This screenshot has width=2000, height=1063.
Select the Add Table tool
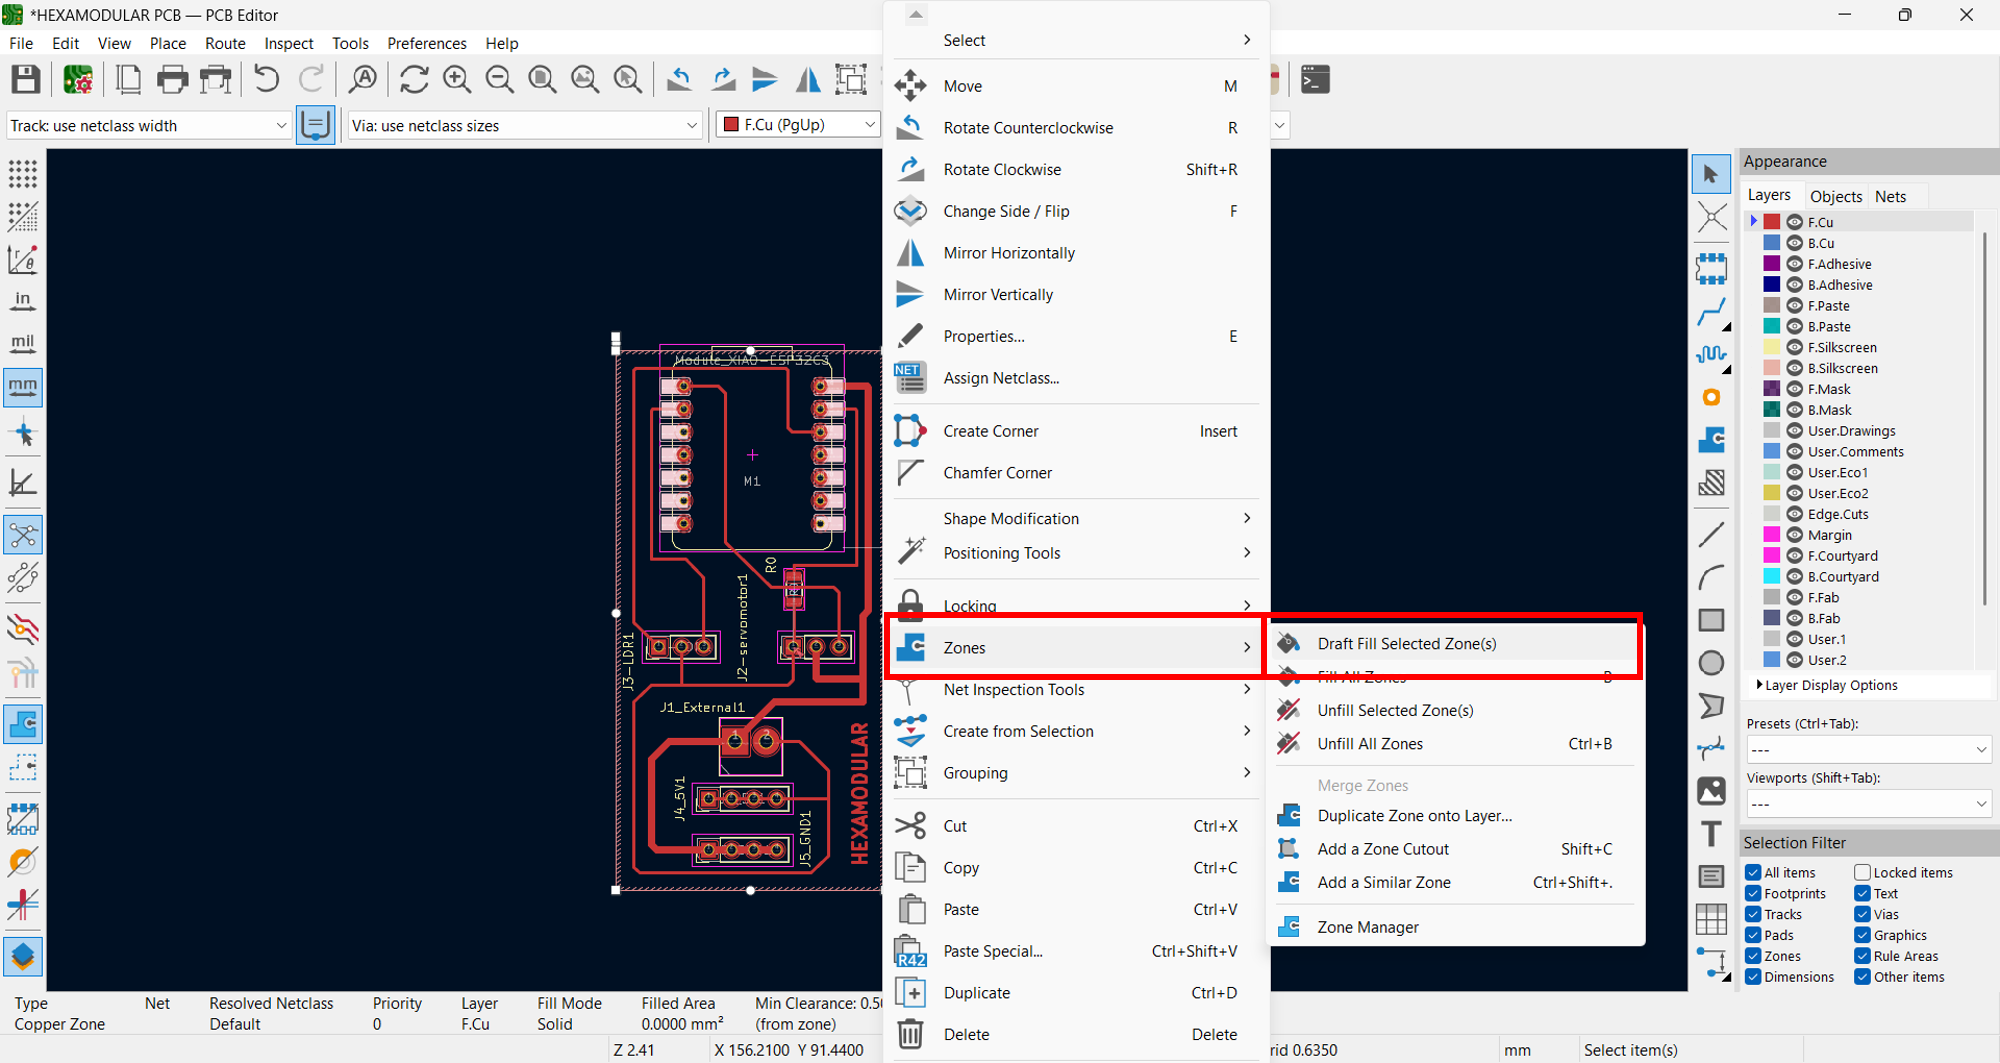pyautogui.click(x=1711, y=919)
